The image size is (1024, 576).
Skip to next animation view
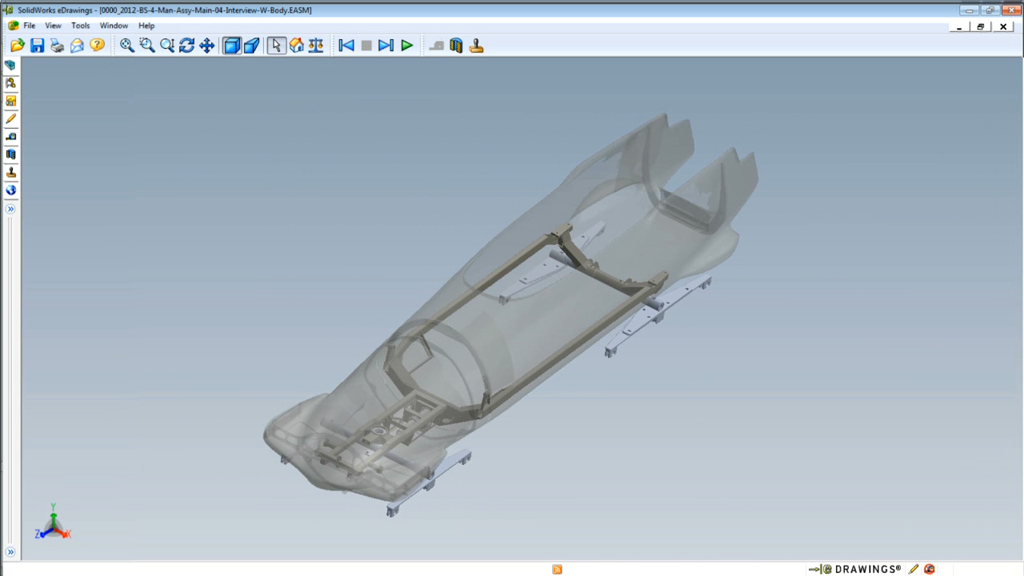click(386, 45)
